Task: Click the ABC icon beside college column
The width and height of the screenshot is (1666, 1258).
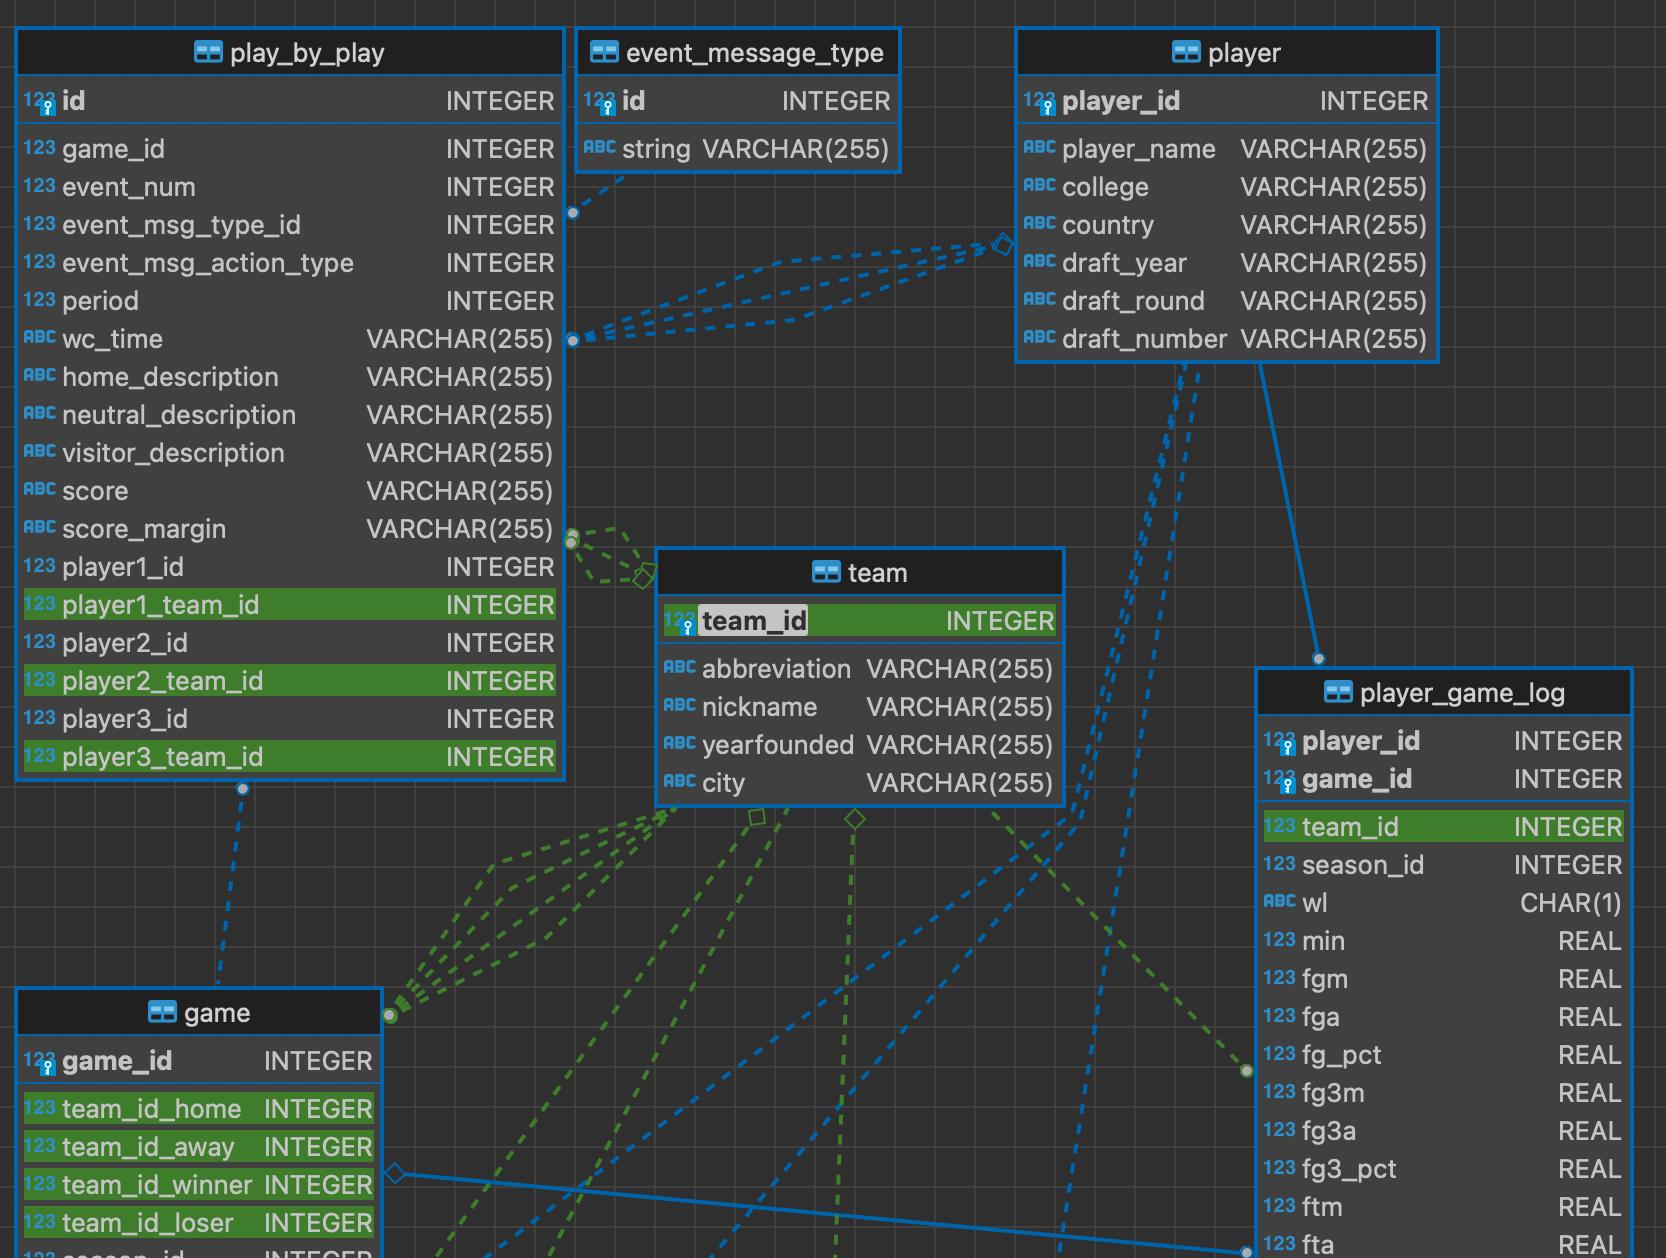Action: 1040,186
